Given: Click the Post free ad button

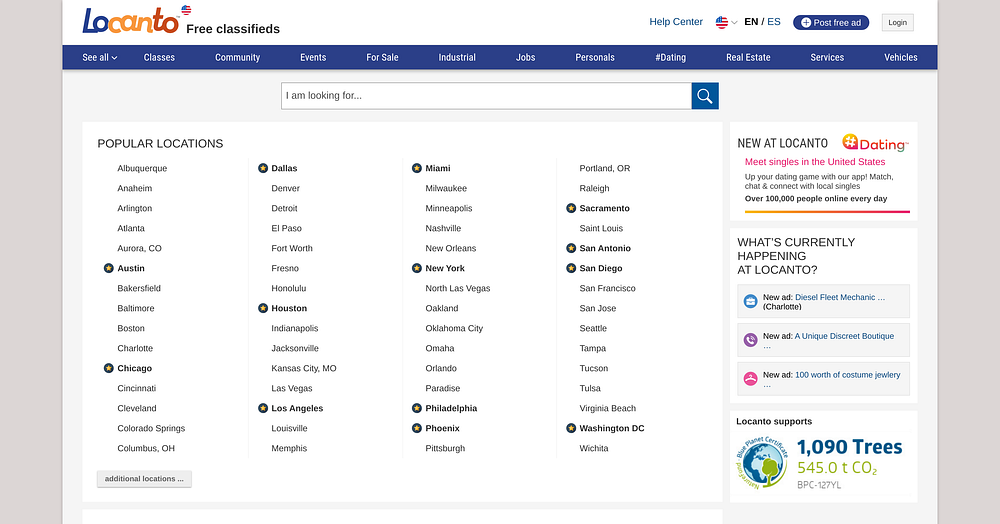Looking at the screenshot, I should click(831, 22).
